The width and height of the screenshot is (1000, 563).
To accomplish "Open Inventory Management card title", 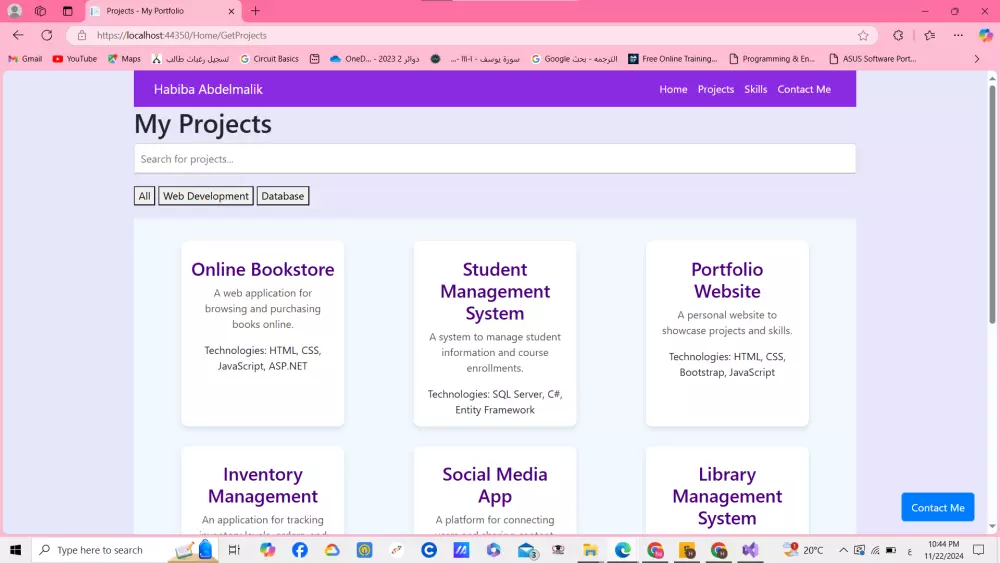I will (x=263, y=485).
